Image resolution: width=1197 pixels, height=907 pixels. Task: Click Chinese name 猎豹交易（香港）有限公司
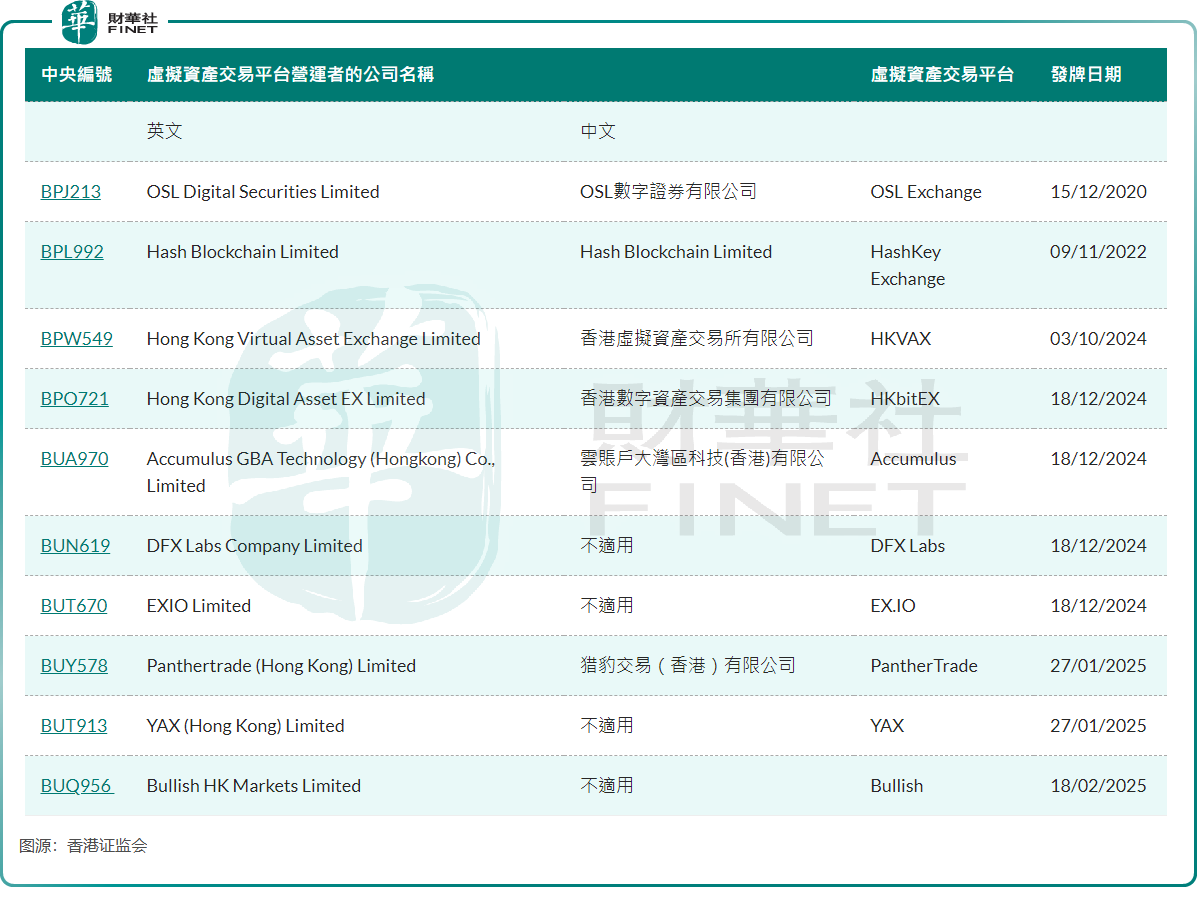(x=687, y=666)
